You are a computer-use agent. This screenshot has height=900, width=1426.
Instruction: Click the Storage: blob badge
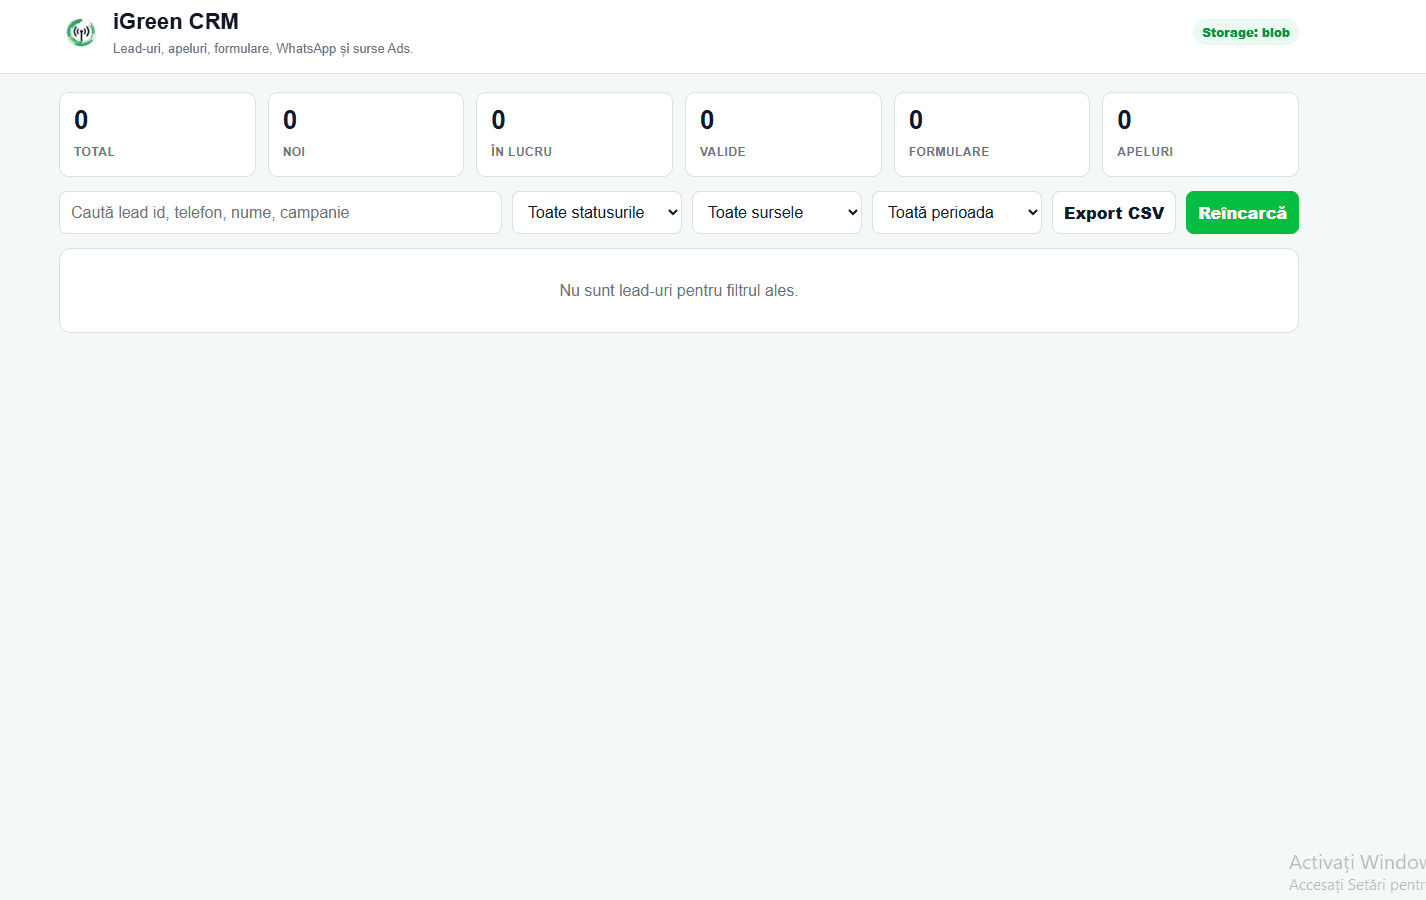click(1246, 32)
